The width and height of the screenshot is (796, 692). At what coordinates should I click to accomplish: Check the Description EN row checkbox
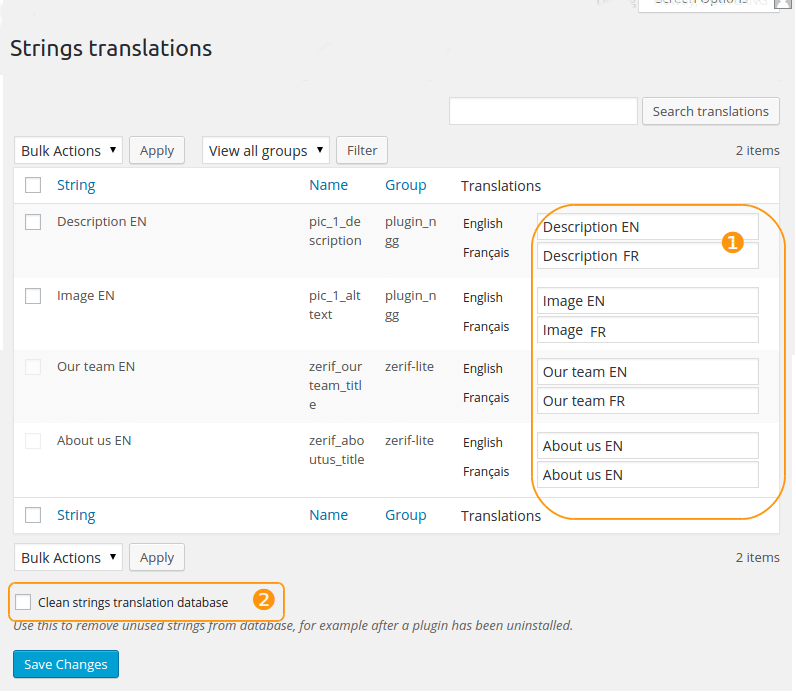point(33,222)
